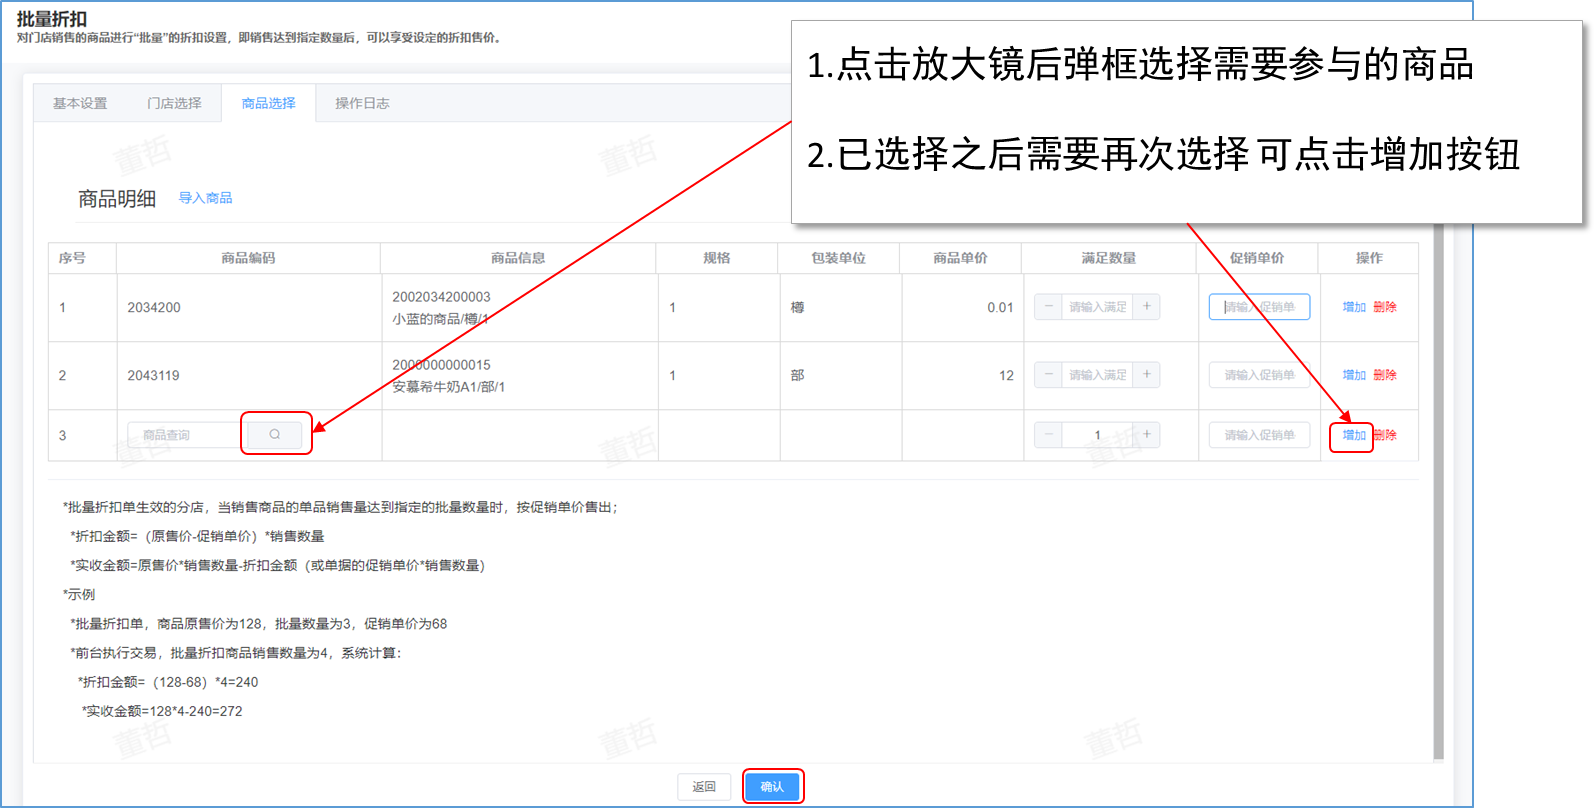Click product code 2034200
Screen dimensions: 1596x808
tap(154, 307)
